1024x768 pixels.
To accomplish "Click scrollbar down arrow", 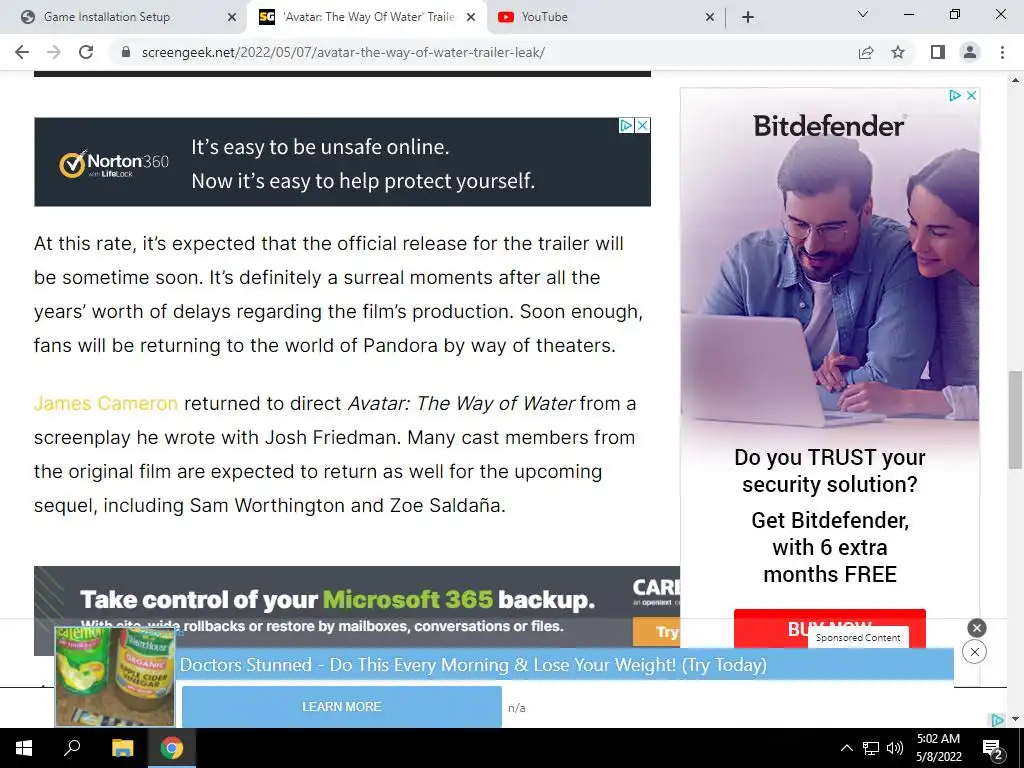I will pos(1015,719).
